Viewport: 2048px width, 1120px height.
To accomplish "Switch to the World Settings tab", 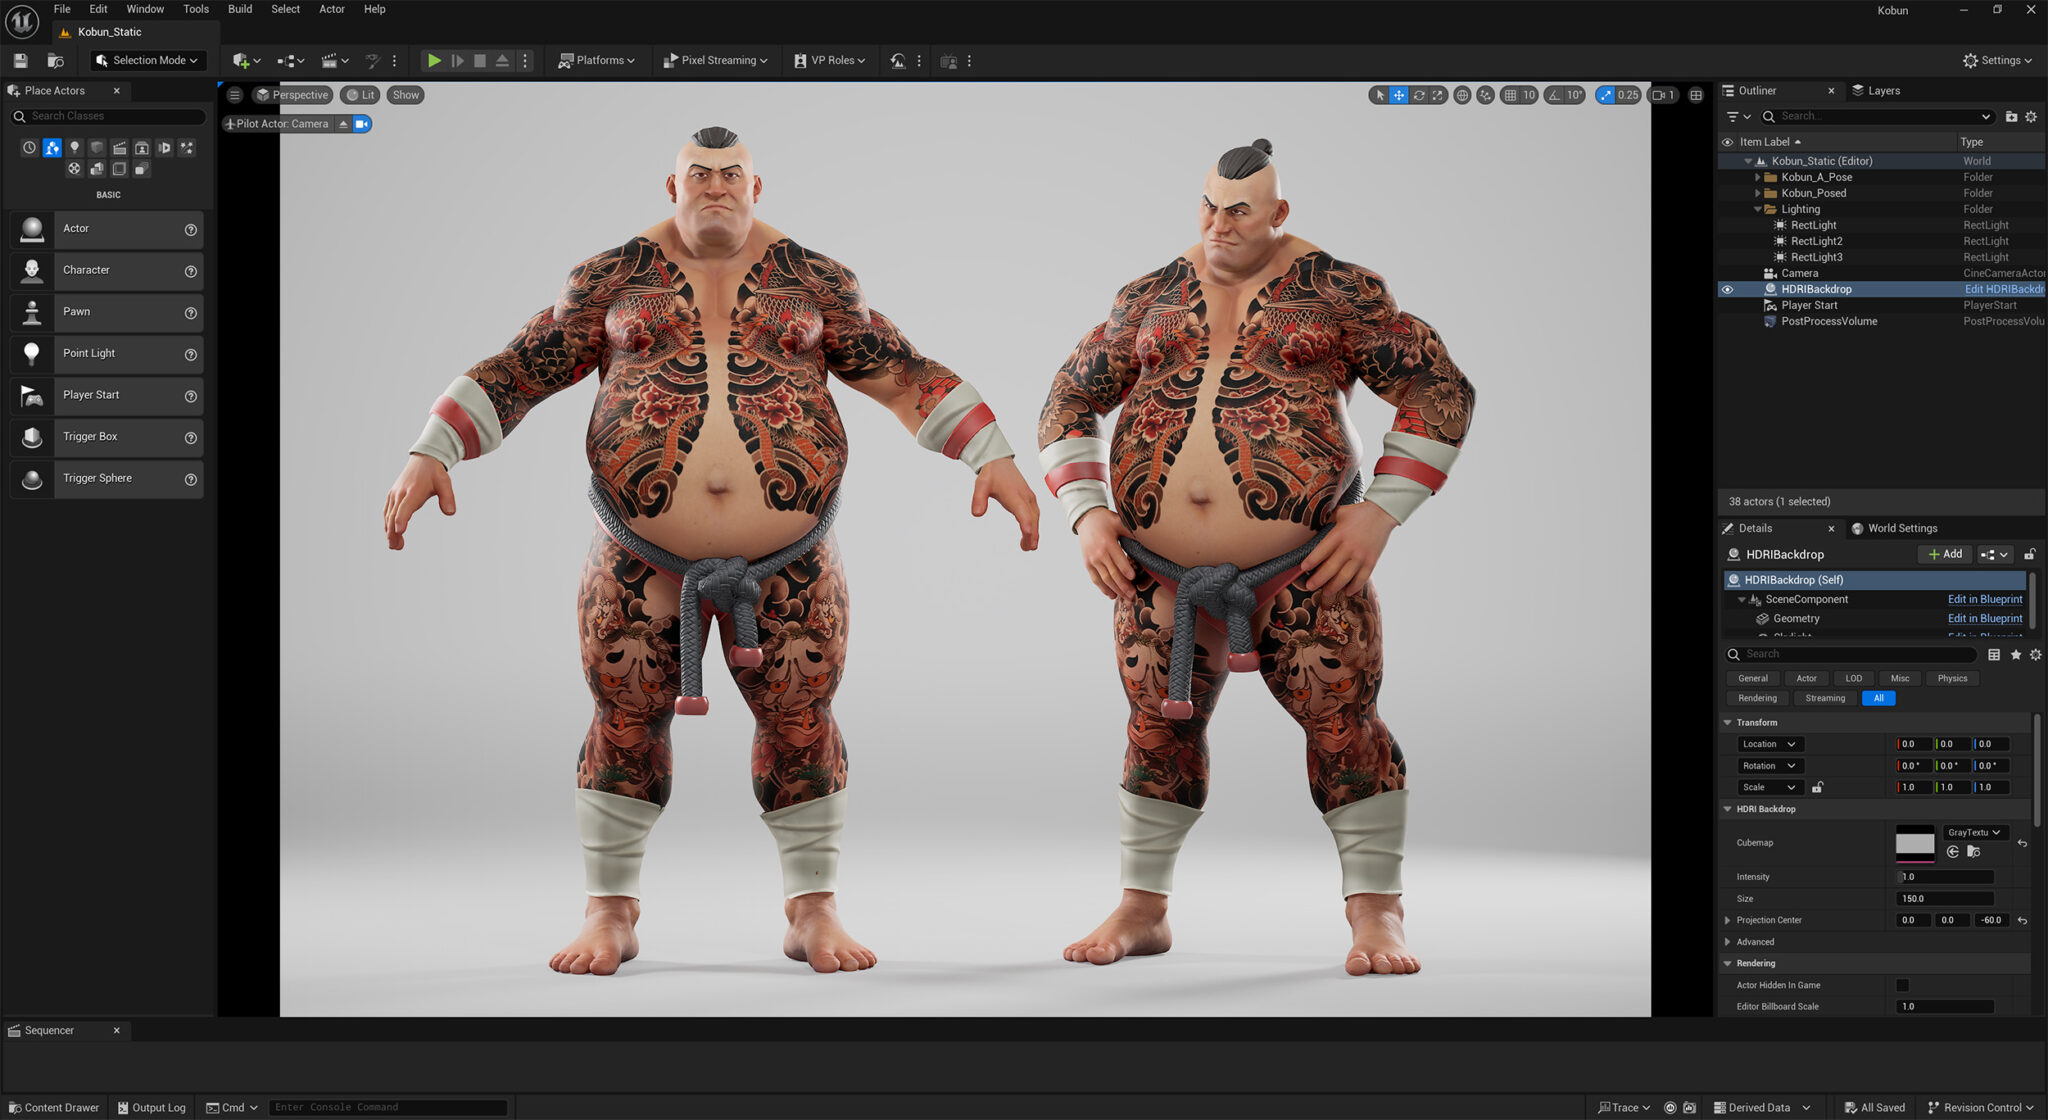I will (1895, 528).
